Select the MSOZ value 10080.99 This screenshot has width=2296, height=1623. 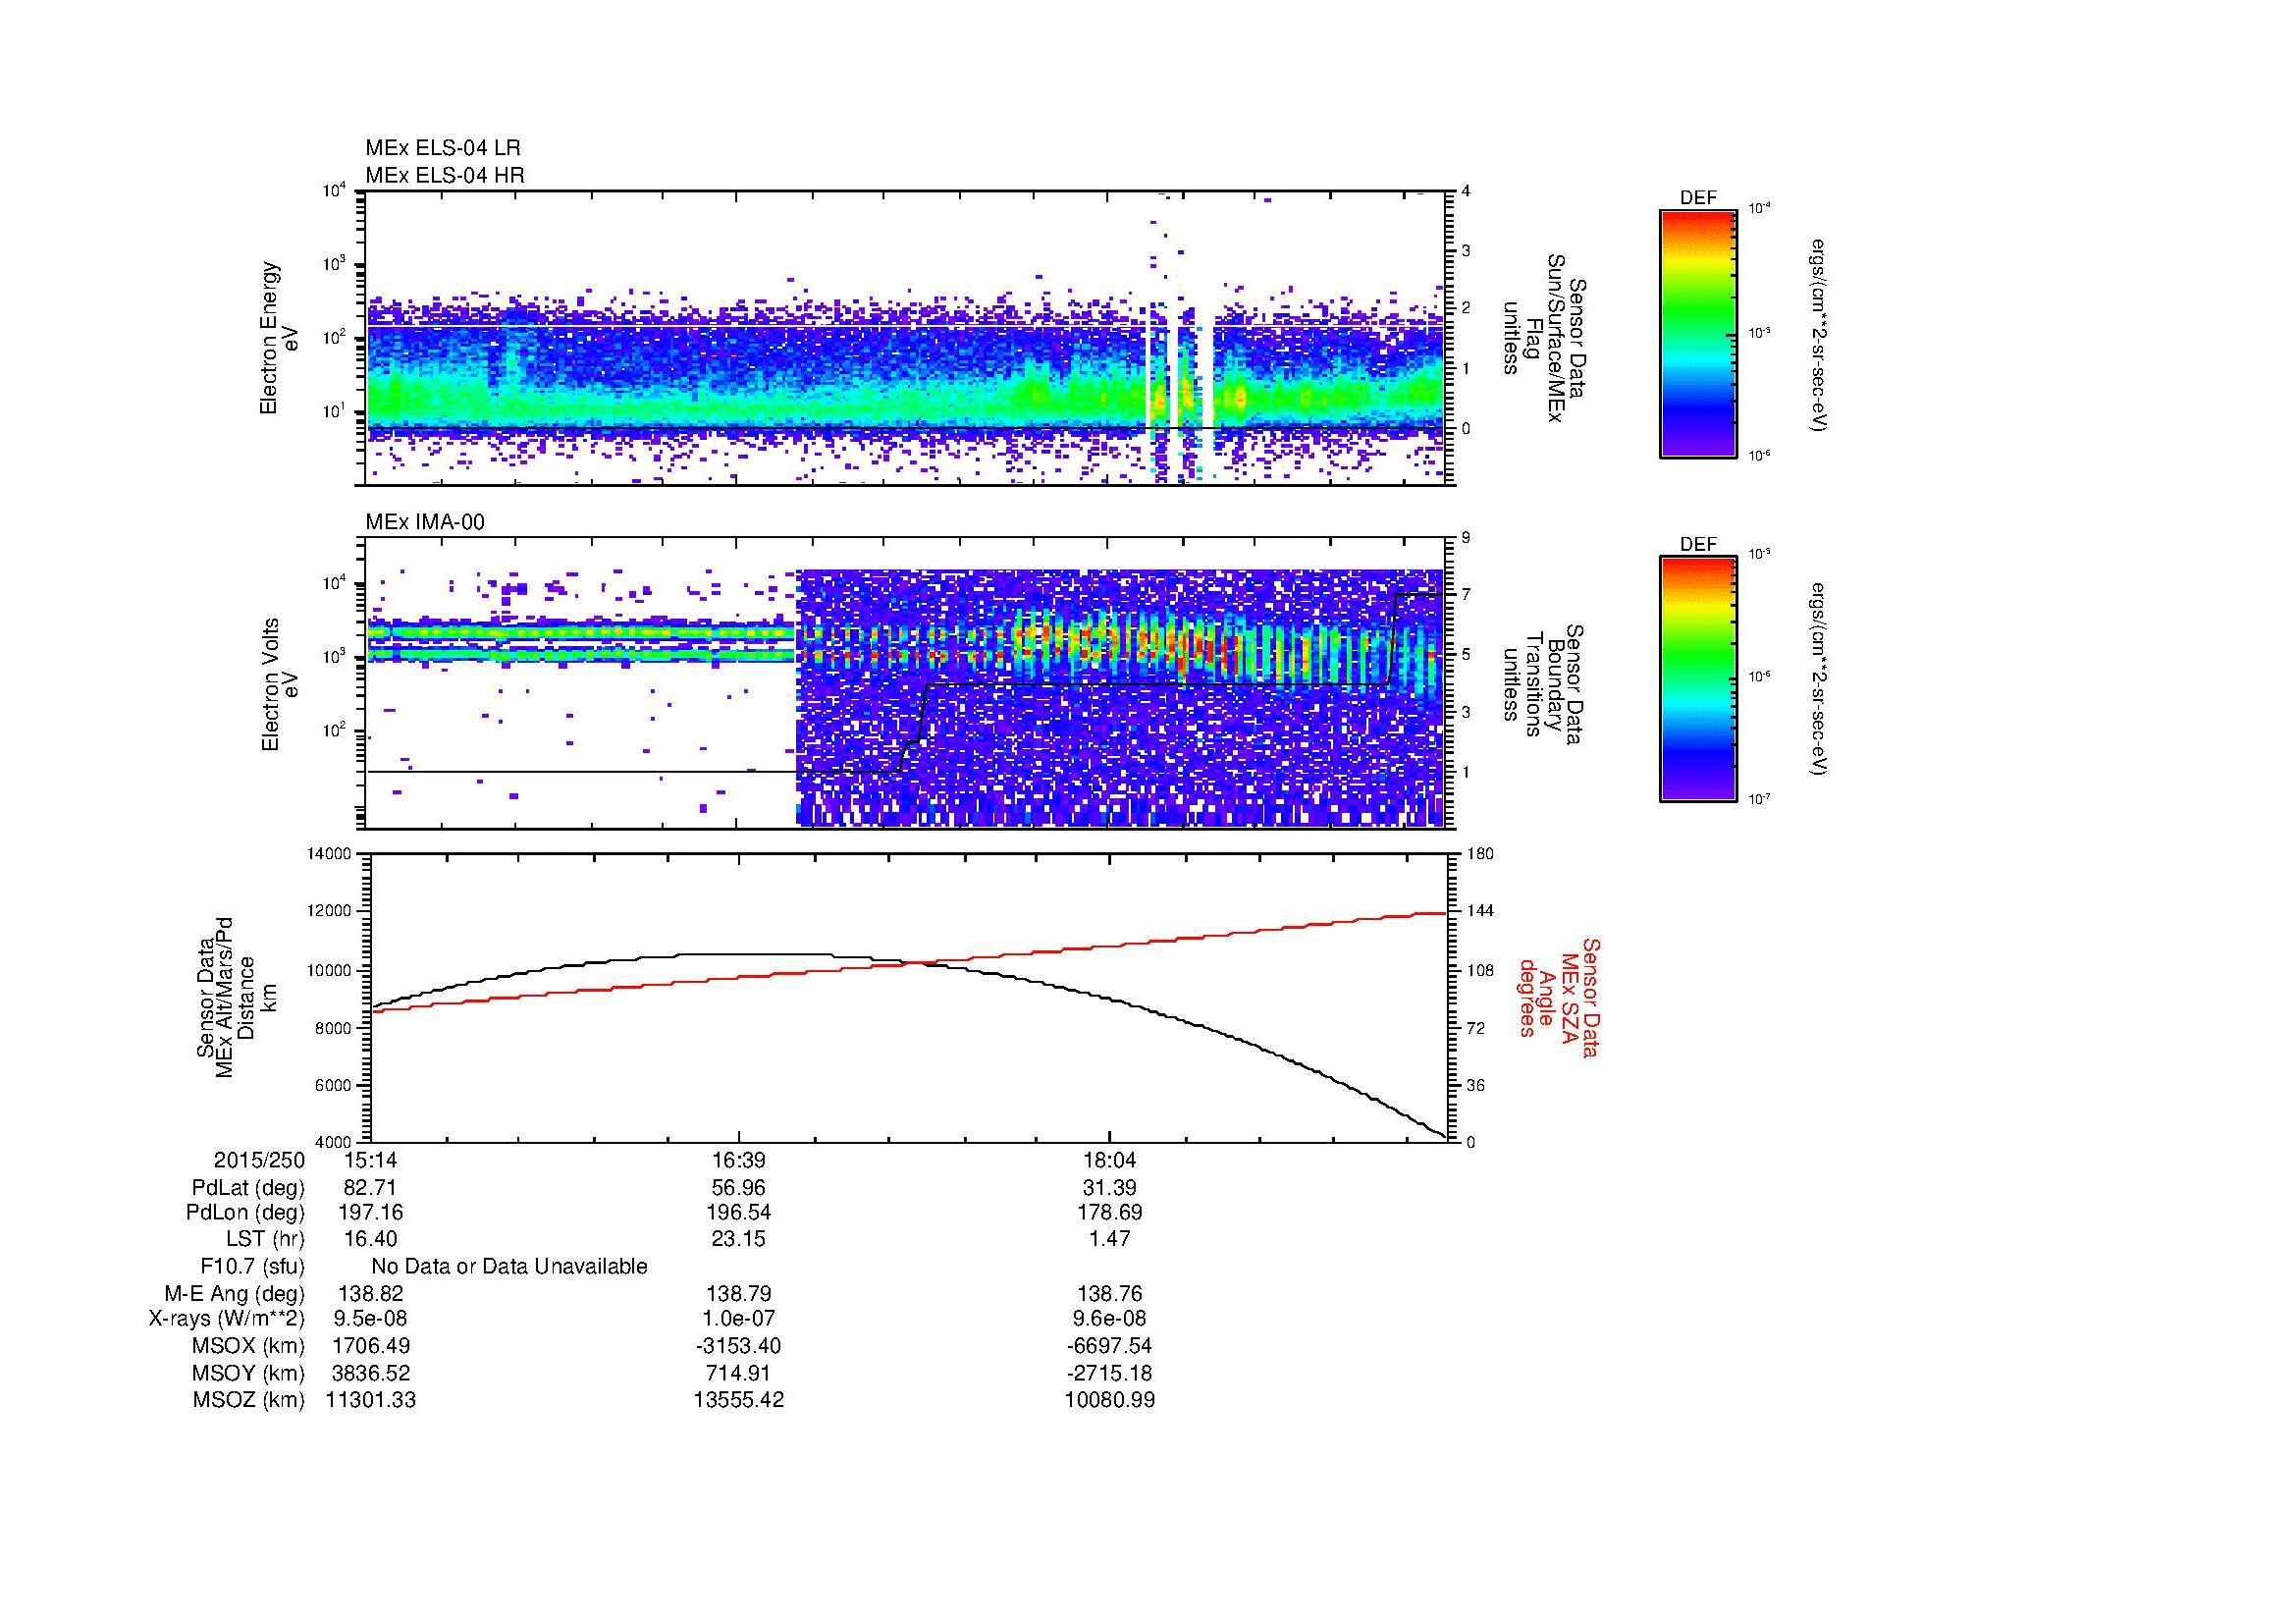pyautogui.click(x=1110, y=1400)
